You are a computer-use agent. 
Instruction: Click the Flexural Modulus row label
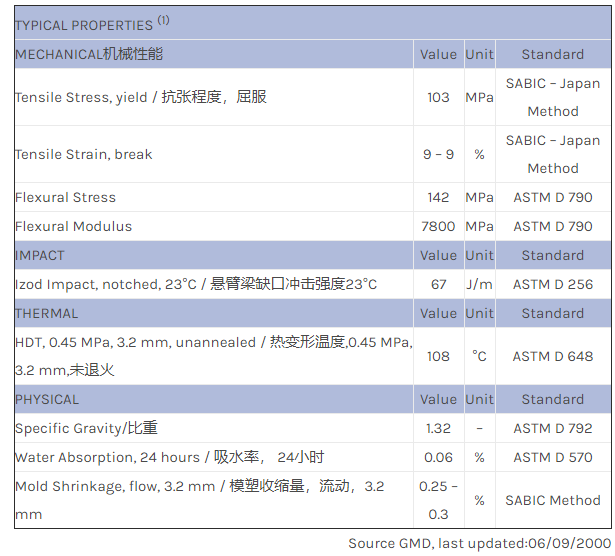pyautogui.click(x=74, y=226)
